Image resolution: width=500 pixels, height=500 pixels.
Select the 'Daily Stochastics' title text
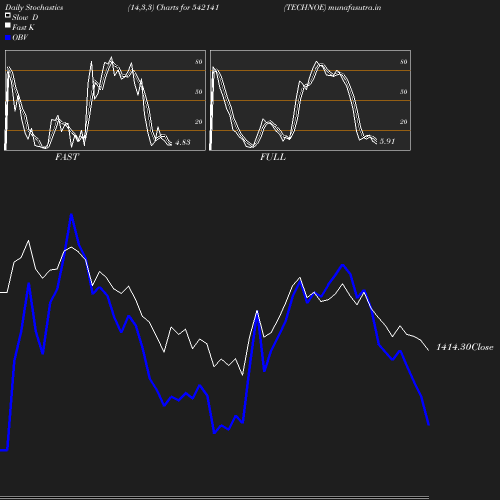tap(34, 7)
